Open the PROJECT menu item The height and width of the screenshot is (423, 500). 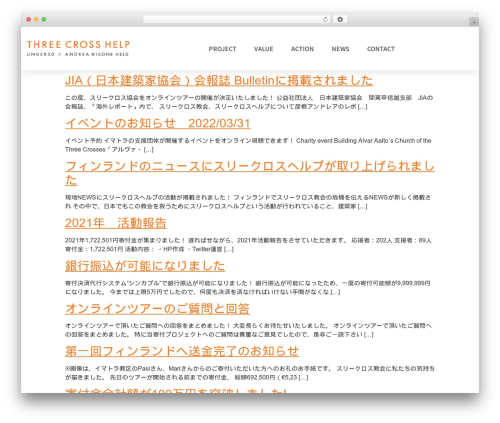[222, 49]
